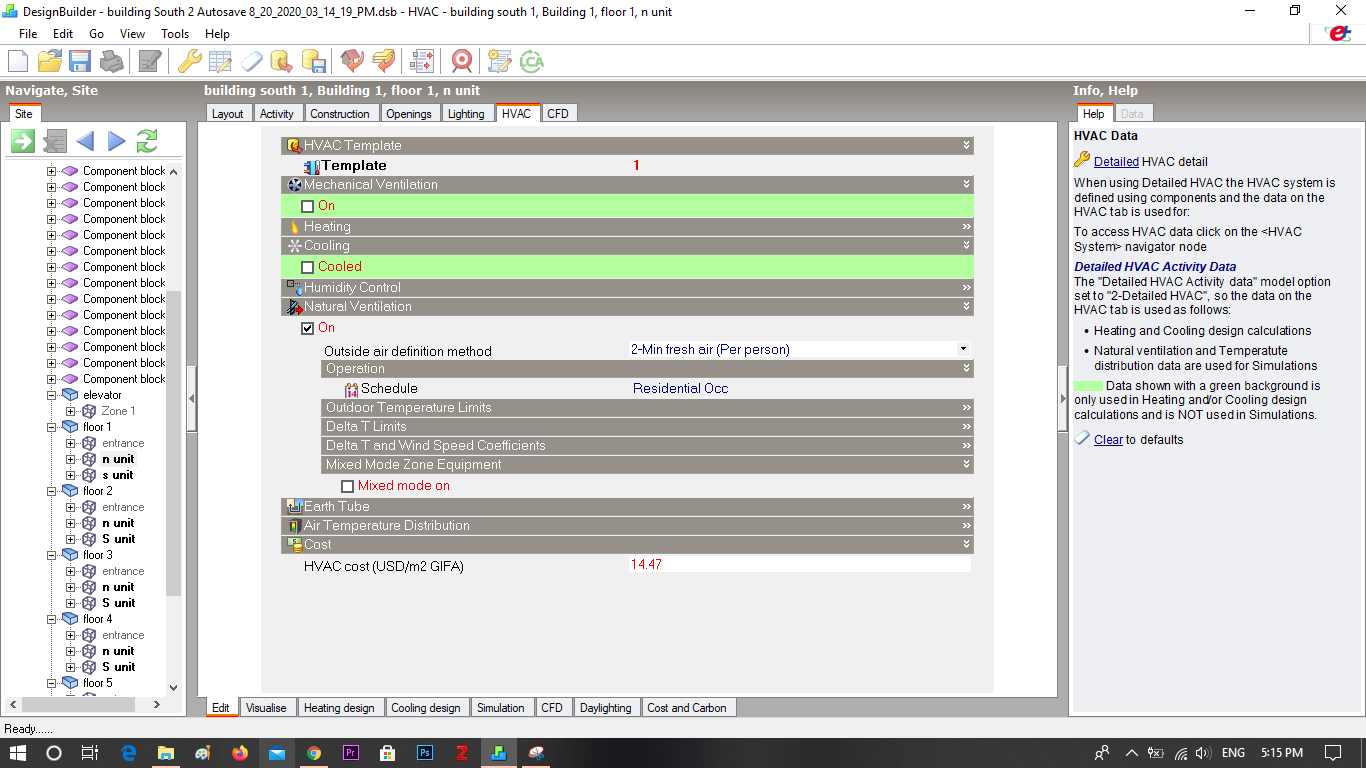Open the Tools menu
The image size is (1366, 768).
[x=175, y=33]
